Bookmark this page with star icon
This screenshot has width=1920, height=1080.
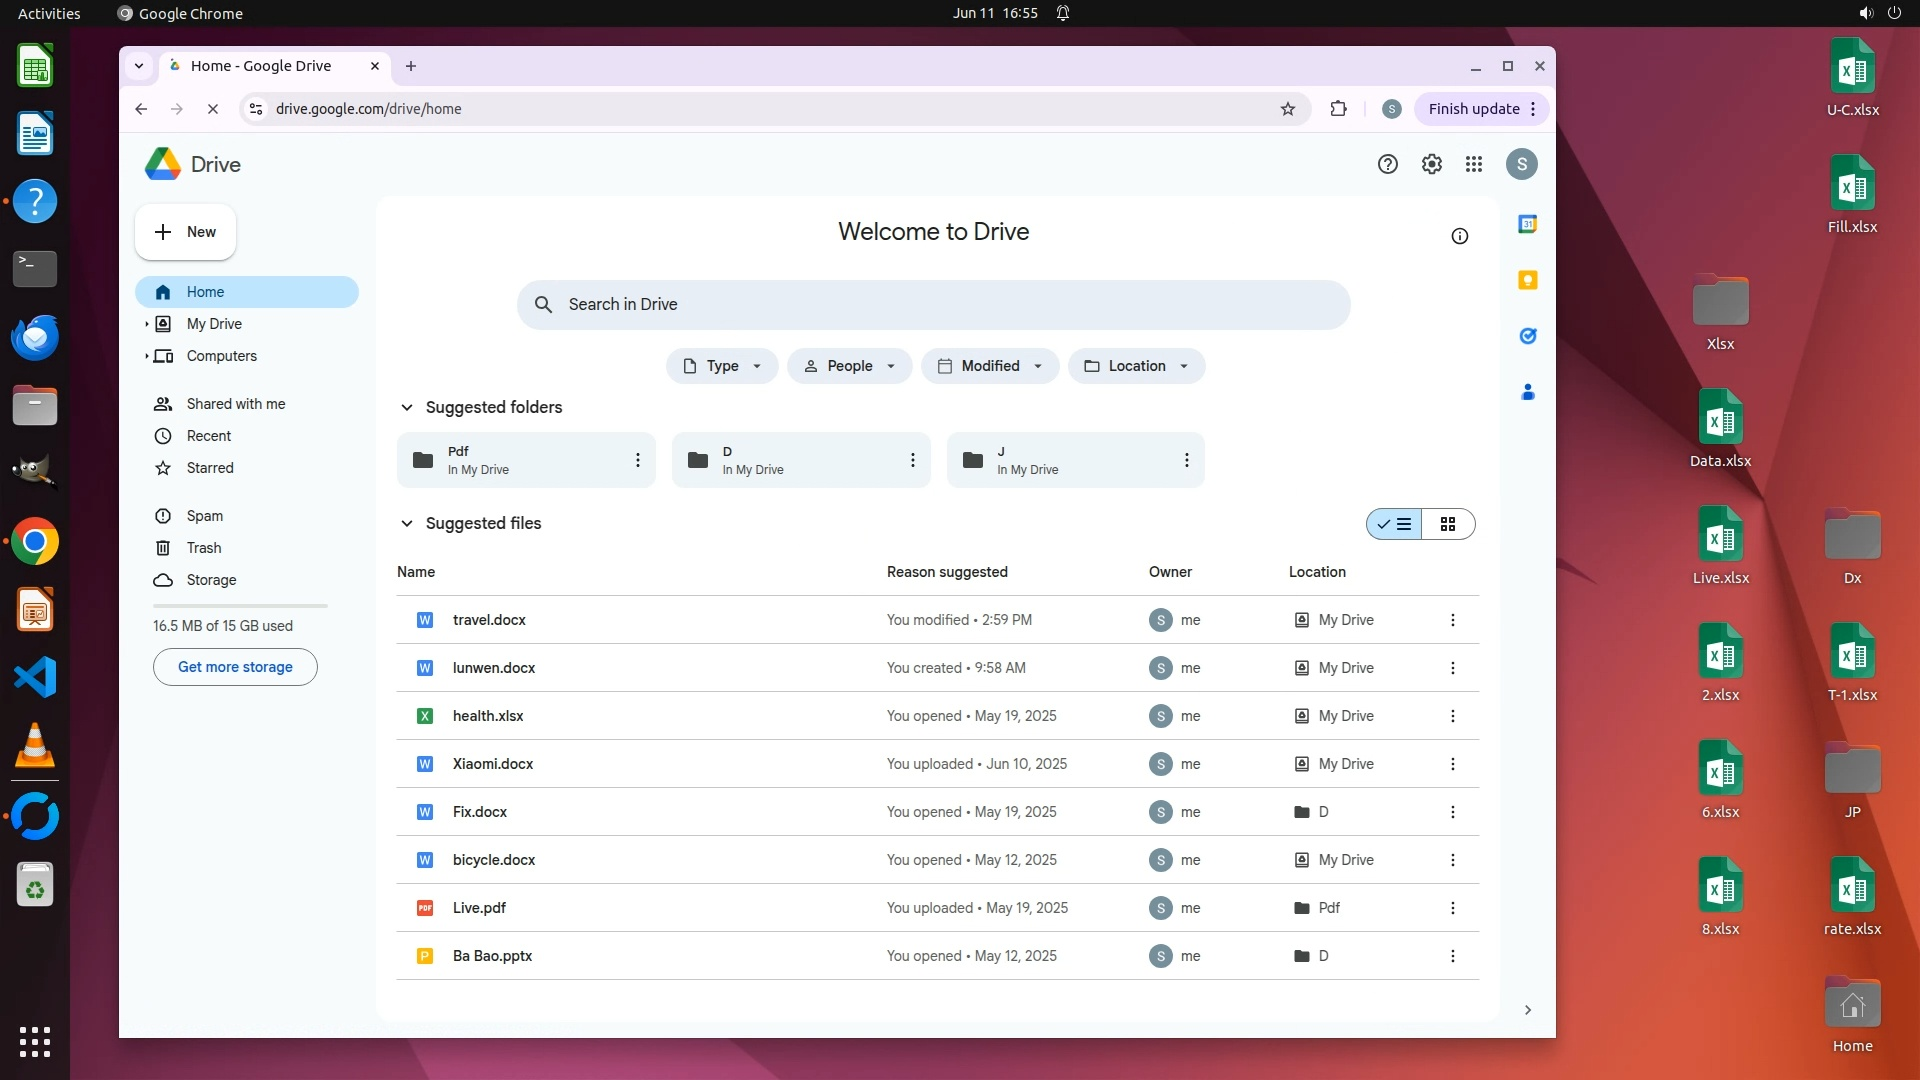(x=1287, y=109)
